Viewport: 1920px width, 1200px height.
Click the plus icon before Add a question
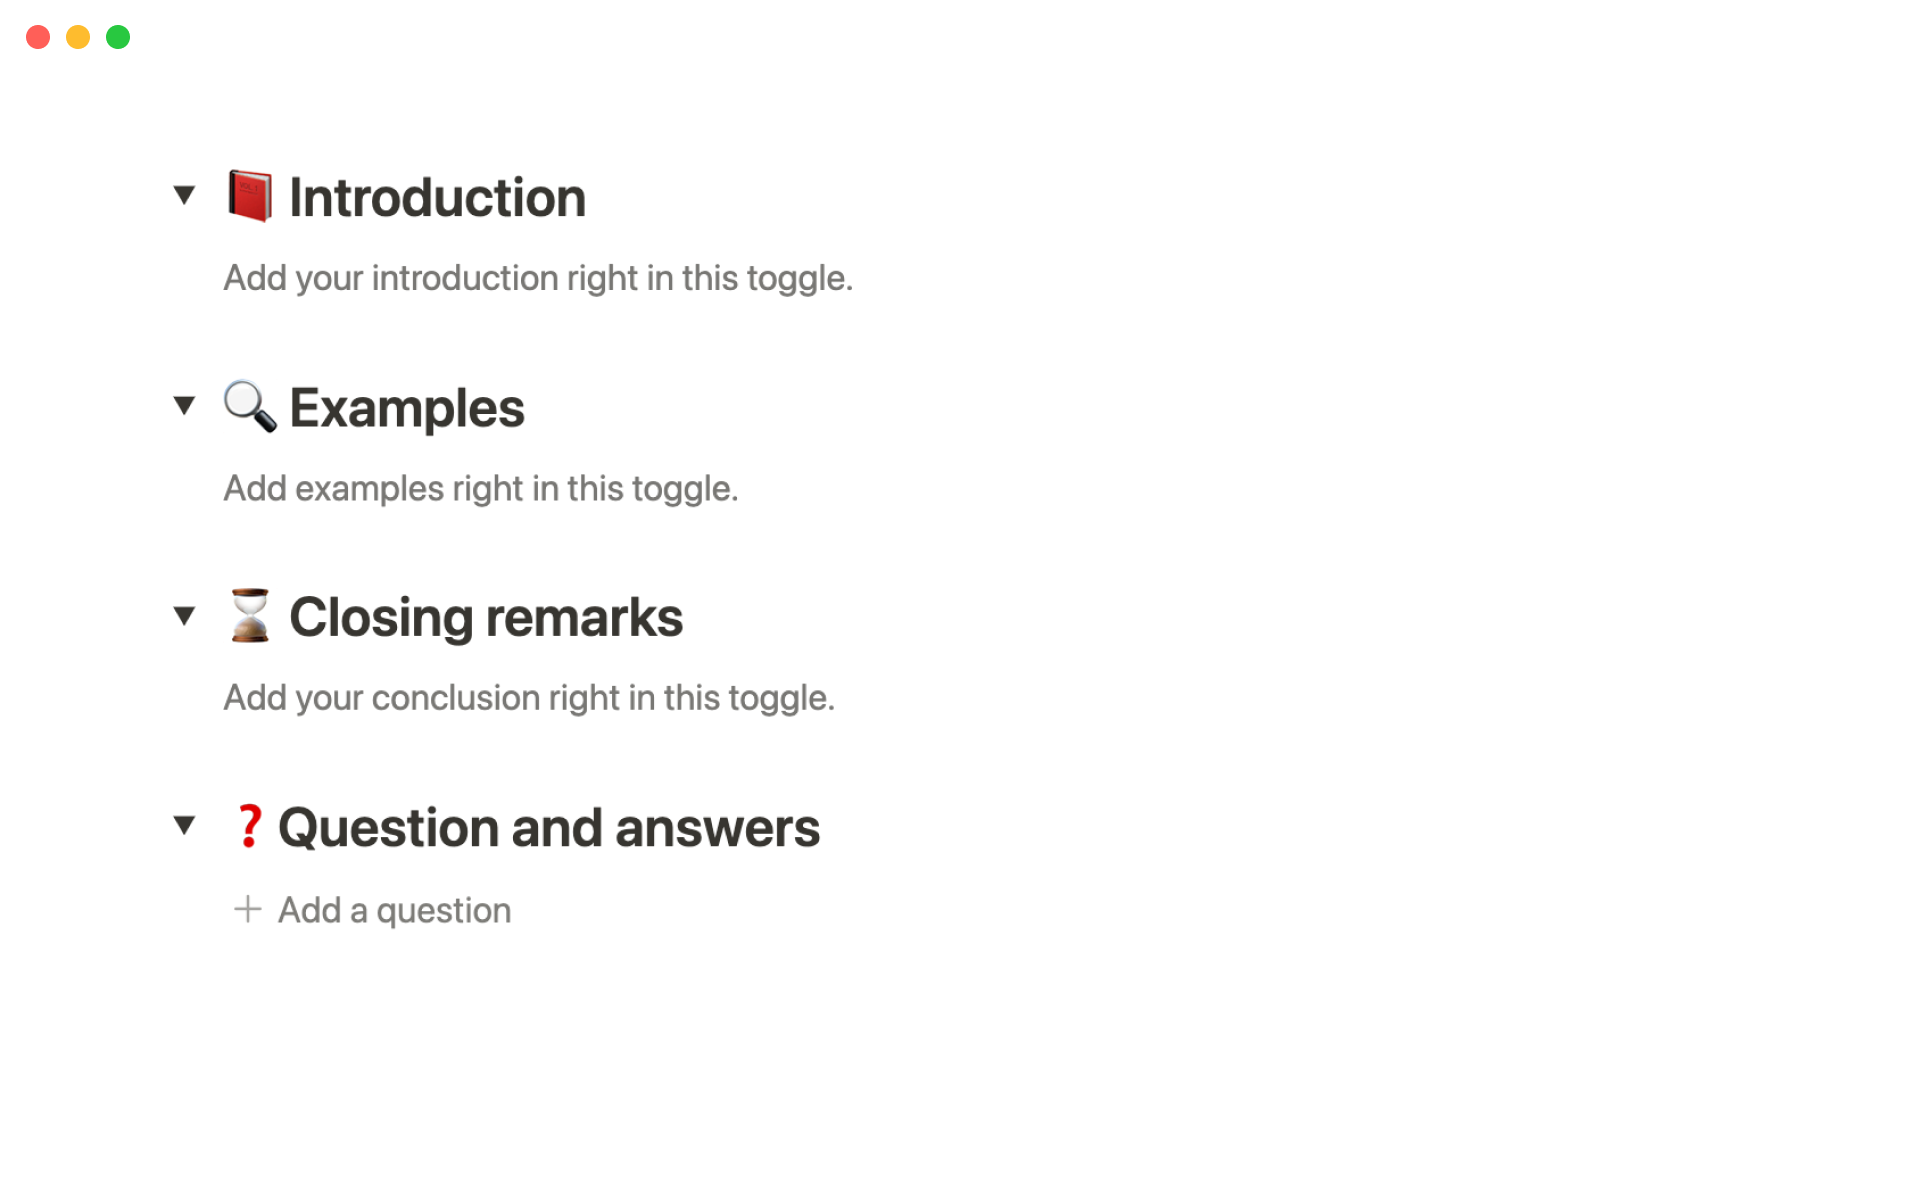point(247,909)
